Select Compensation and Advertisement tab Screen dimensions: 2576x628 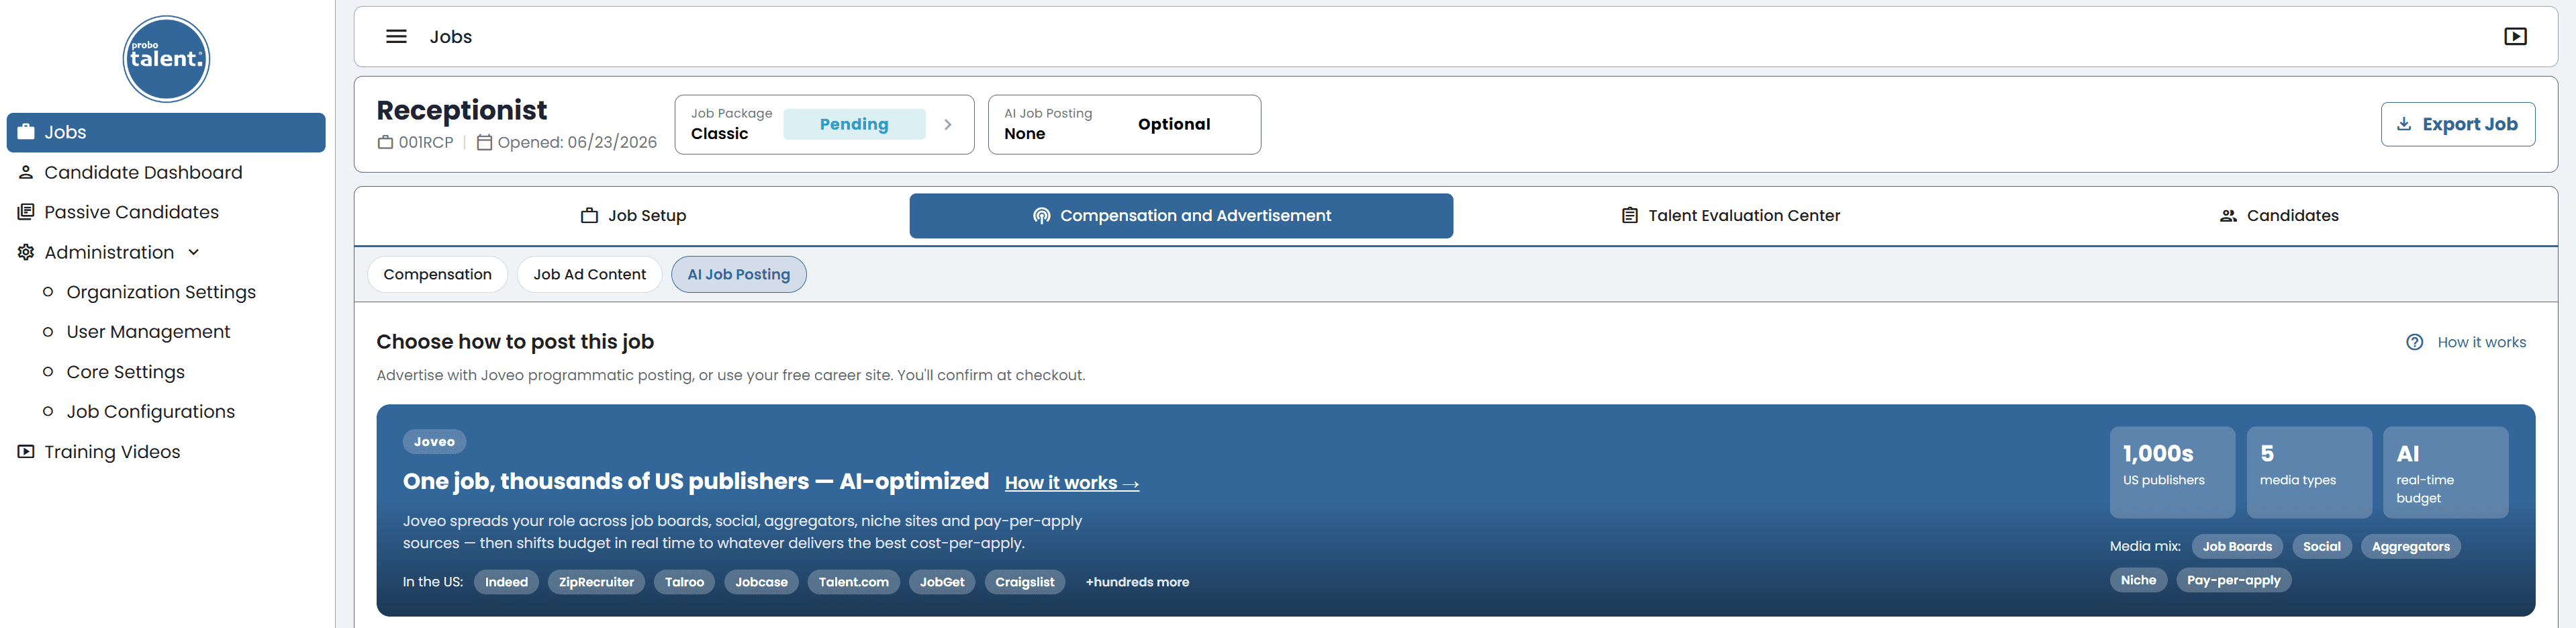coord(1181,216)
